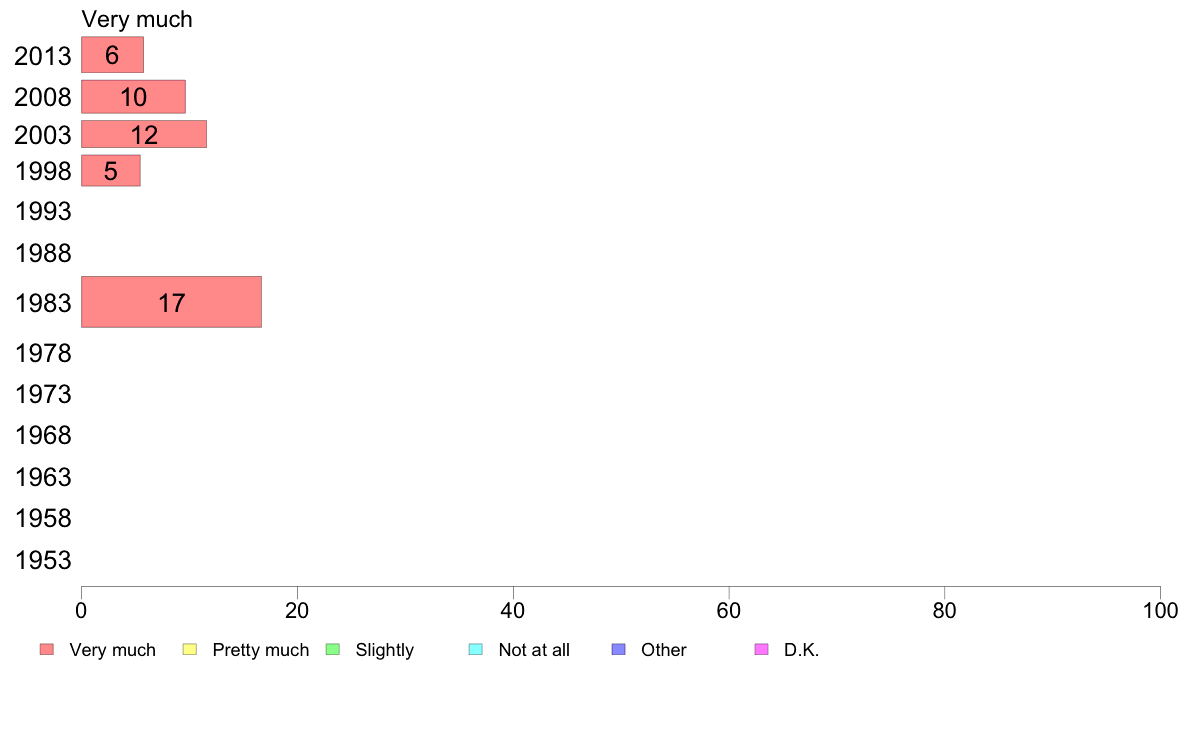This screenshot has width=1188, height=736.
Task: Click the yellow Pretty much legend swatch
Action: coord(189,650)
